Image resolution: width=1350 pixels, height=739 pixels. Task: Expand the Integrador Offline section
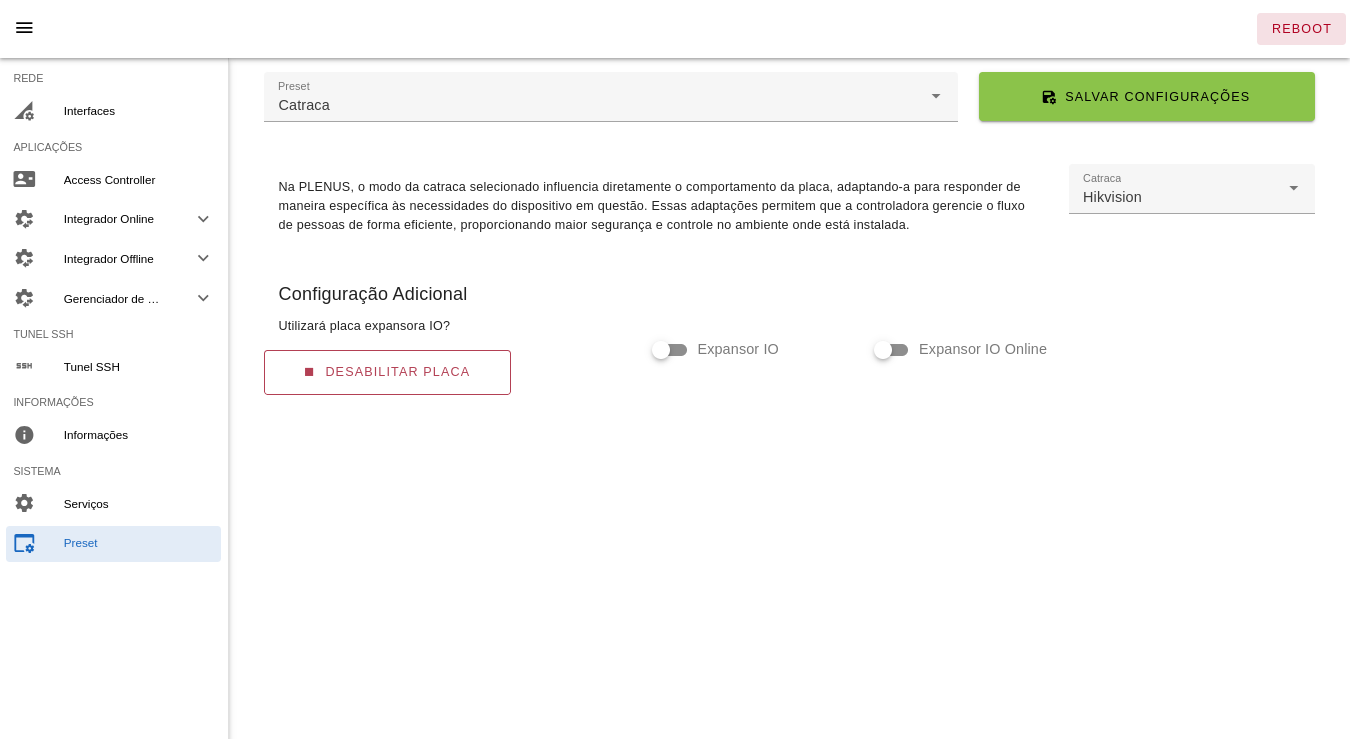pos(204,258)
